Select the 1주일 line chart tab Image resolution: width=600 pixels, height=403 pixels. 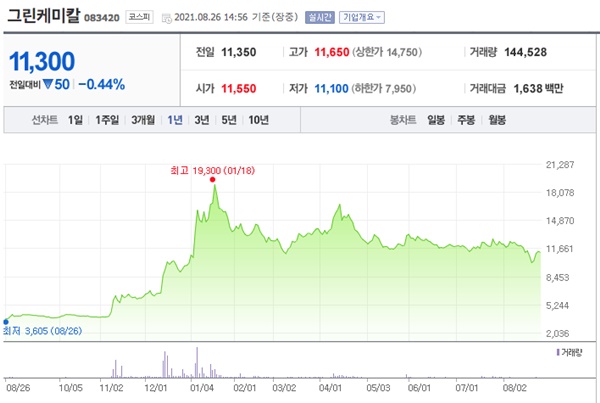coord(107,120)
